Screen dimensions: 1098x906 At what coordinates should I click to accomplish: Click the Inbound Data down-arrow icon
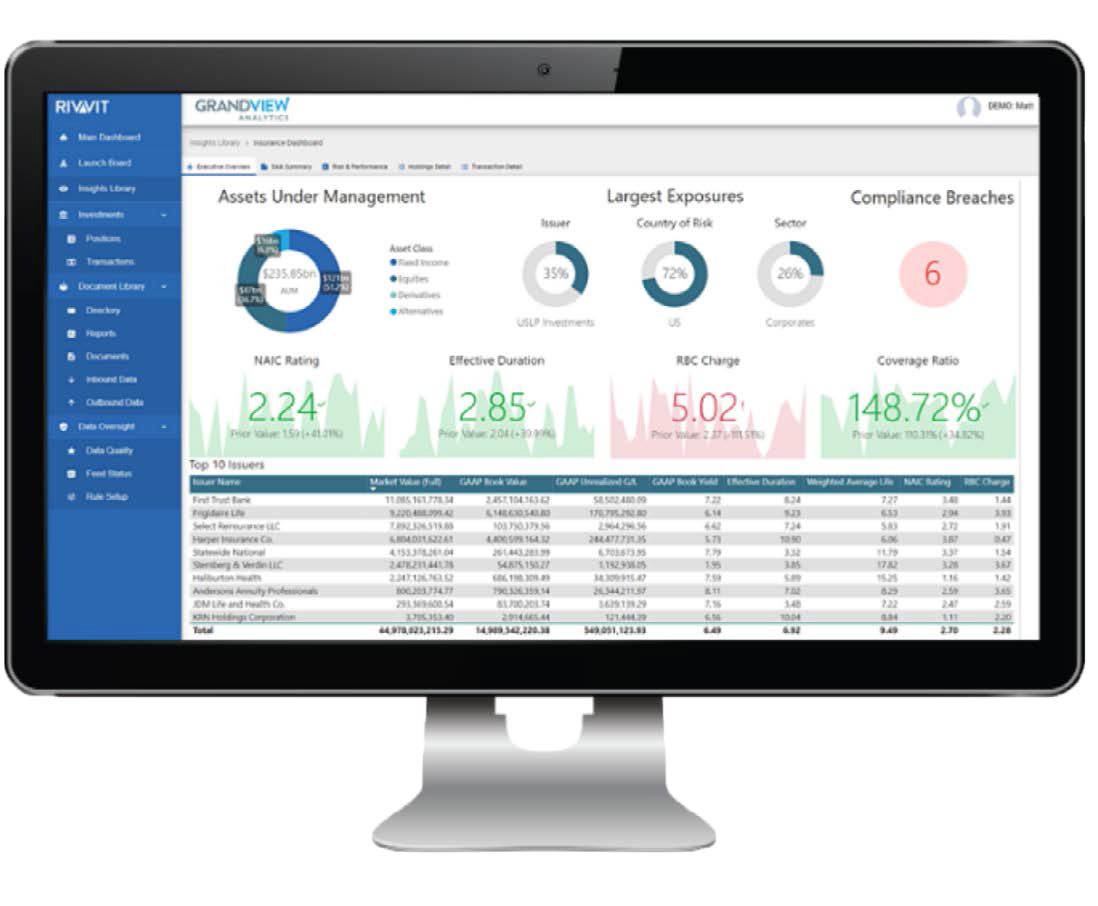click(x=71, y=380)
